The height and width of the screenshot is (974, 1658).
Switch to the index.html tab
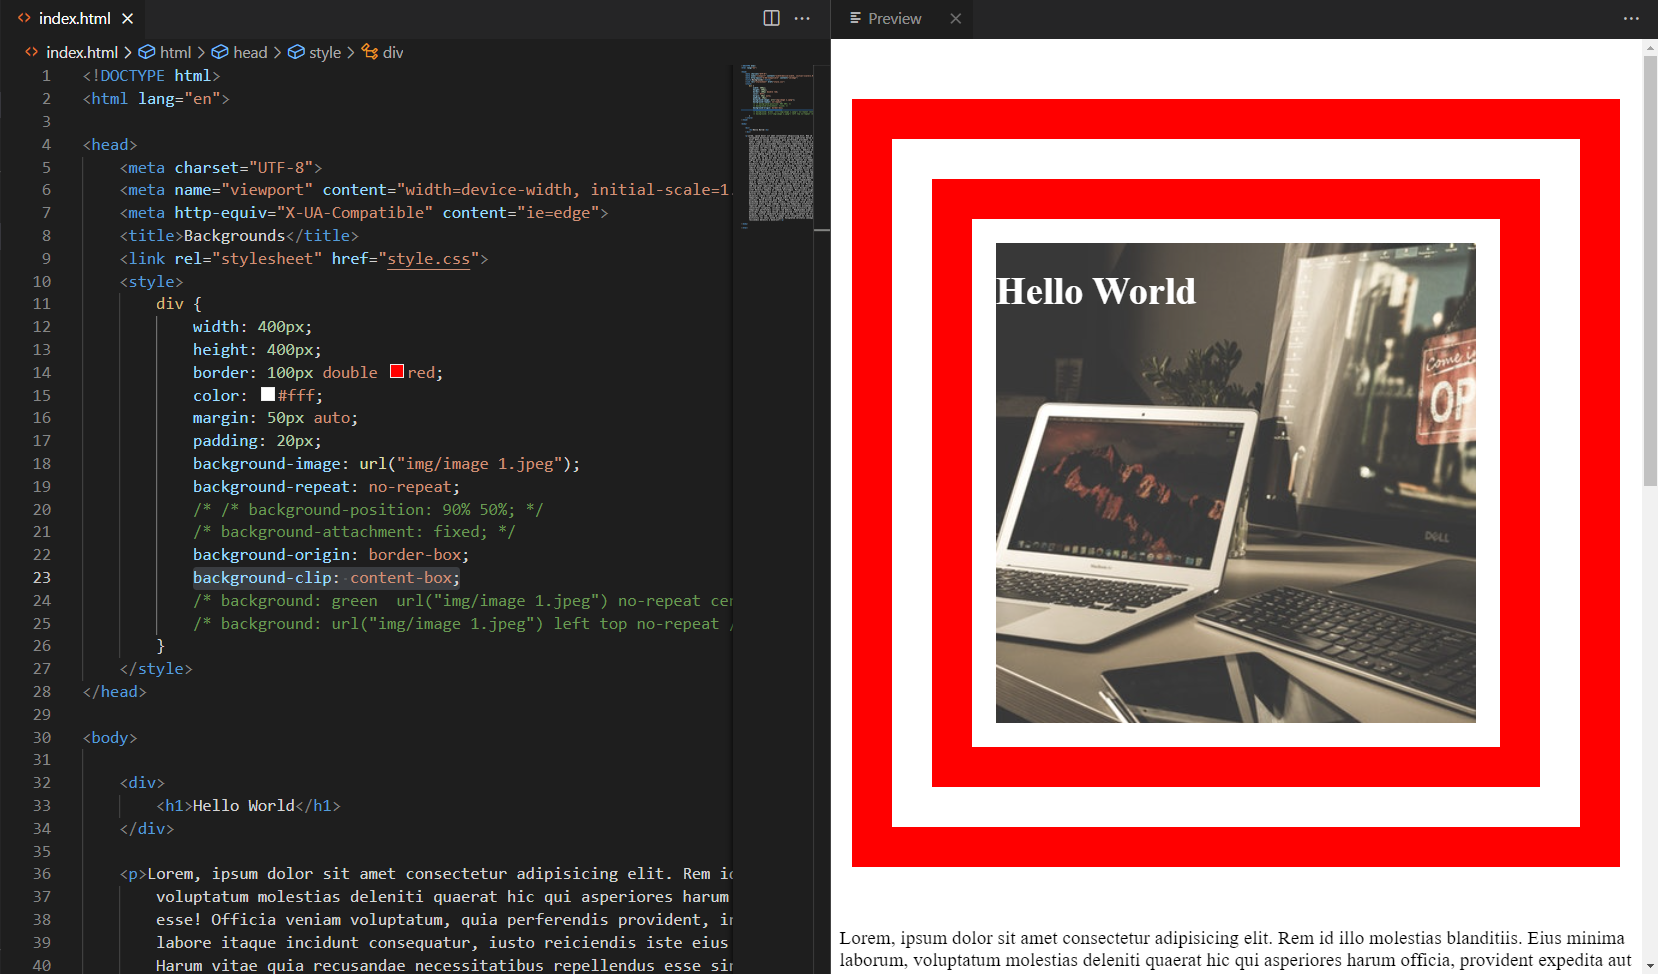pyautogui.click(x=74, y=18)
